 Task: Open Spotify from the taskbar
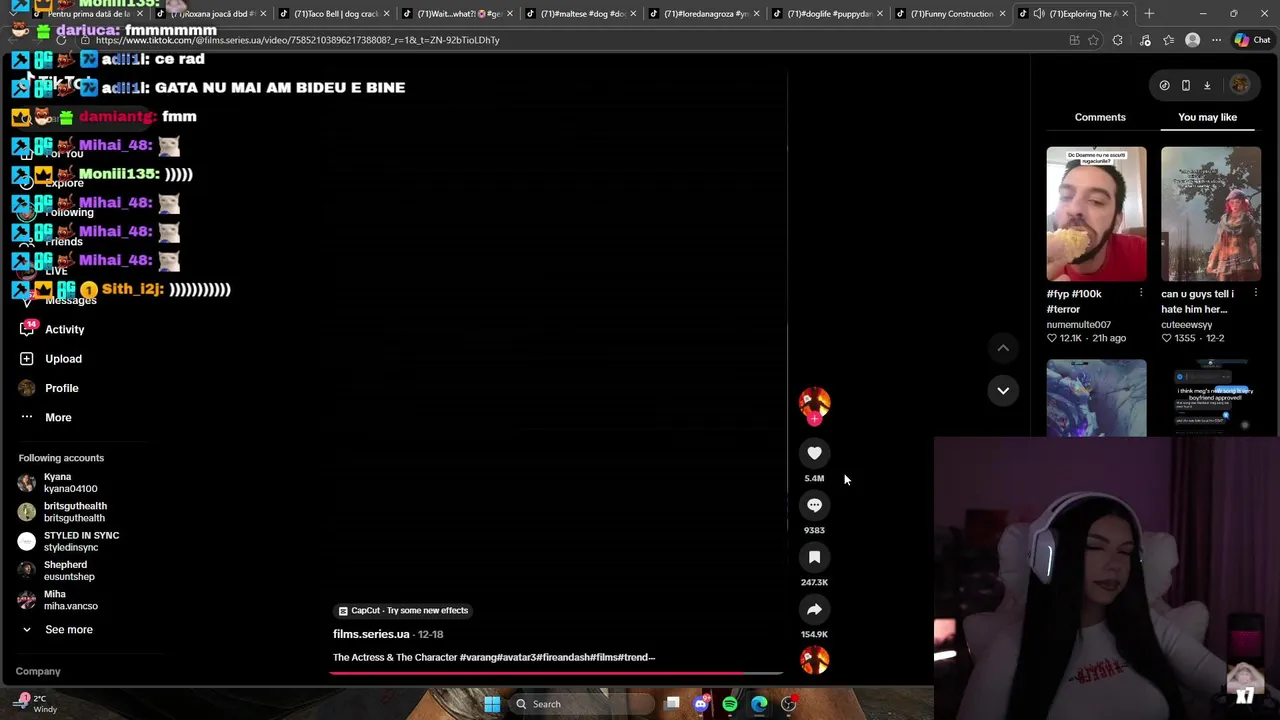tap(730, 704)
